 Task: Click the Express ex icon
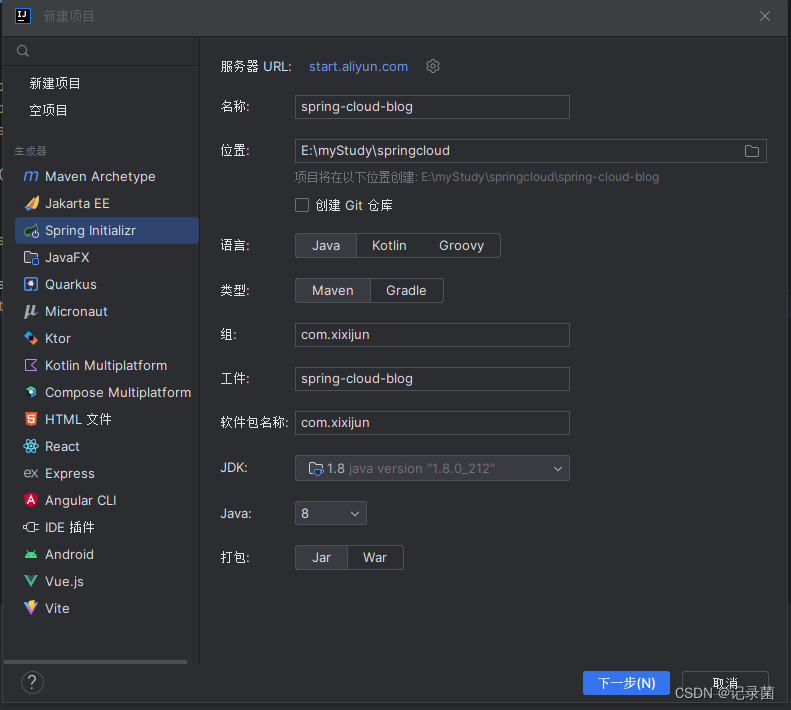coord(31,473)
